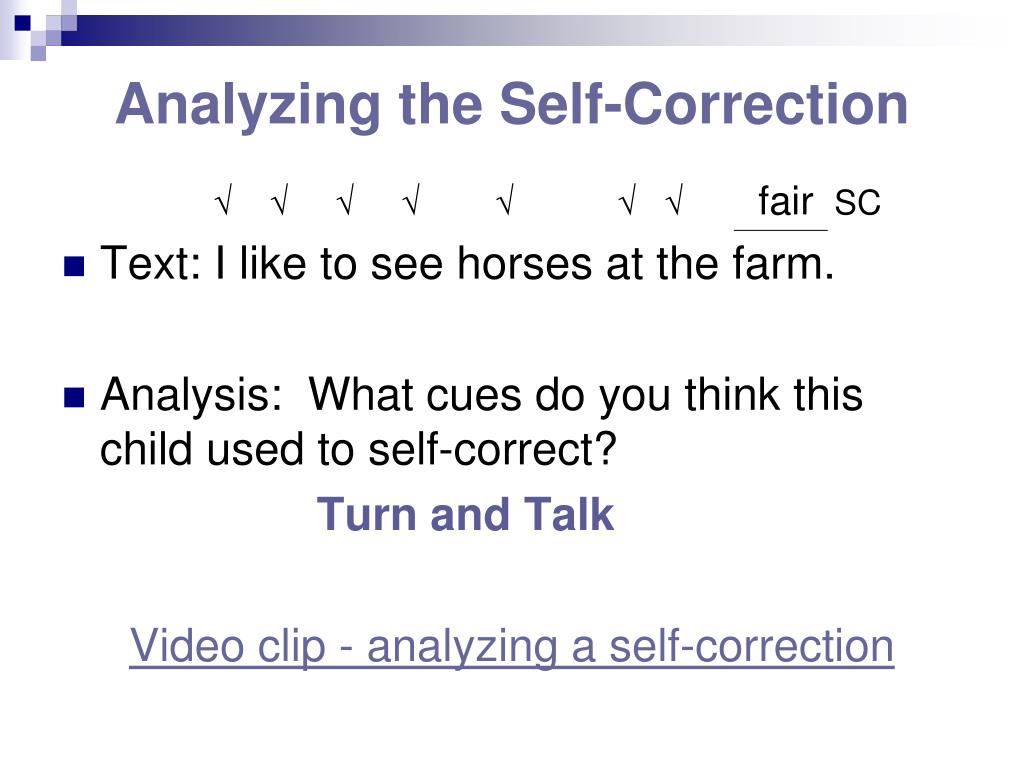Click the check mark above "the"
1024x768 pixels.
(675, 200)
